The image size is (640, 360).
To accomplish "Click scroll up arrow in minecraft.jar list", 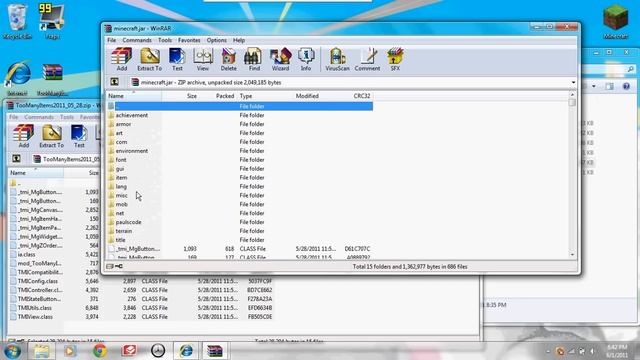I will pos(572,95).
